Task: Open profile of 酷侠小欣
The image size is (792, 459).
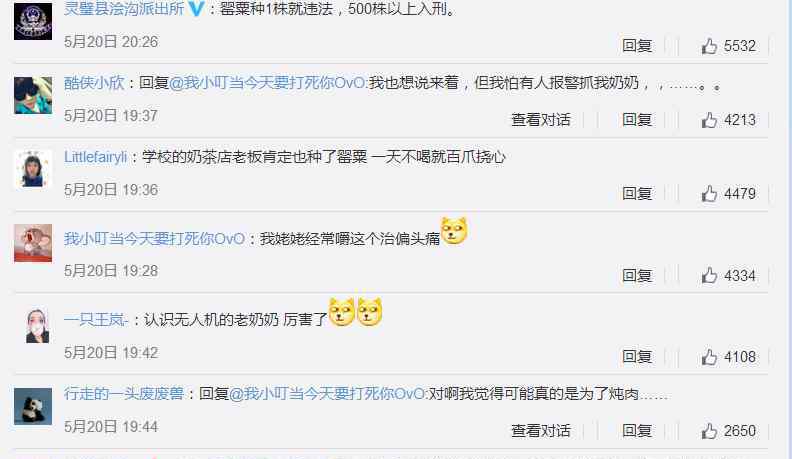Action: click(x=94, y=83)
